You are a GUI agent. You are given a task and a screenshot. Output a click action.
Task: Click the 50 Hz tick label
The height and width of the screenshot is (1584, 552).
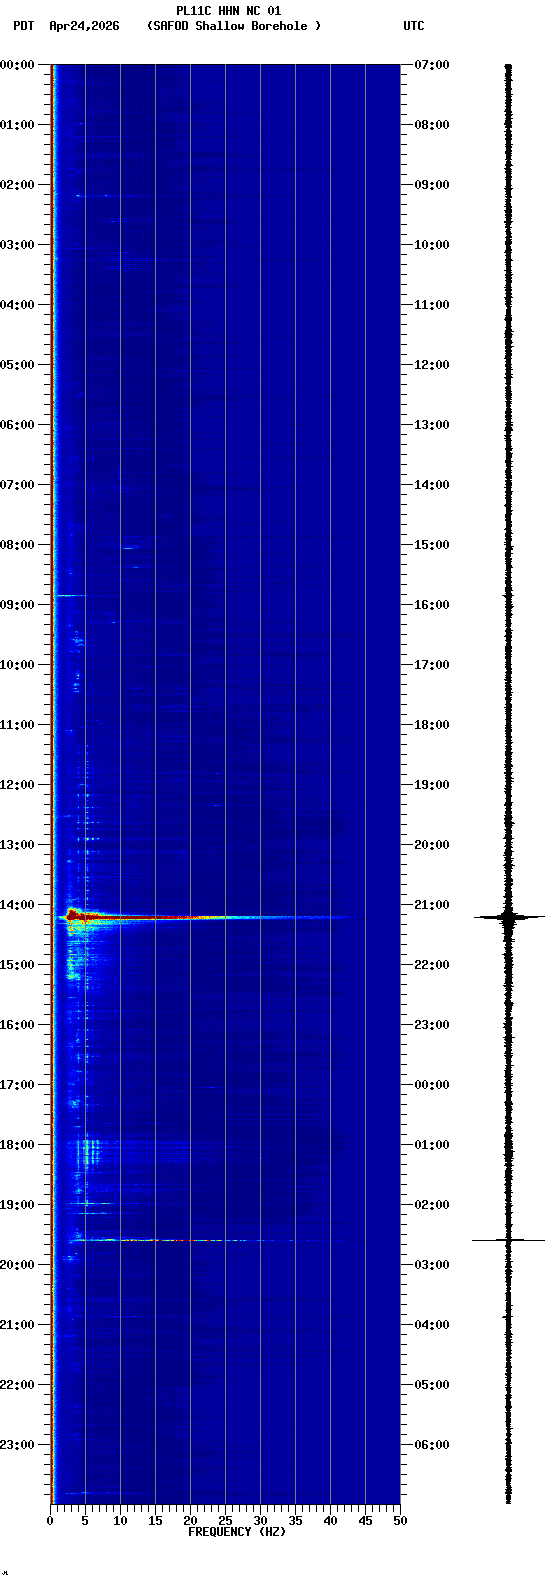click(400, 1521)
